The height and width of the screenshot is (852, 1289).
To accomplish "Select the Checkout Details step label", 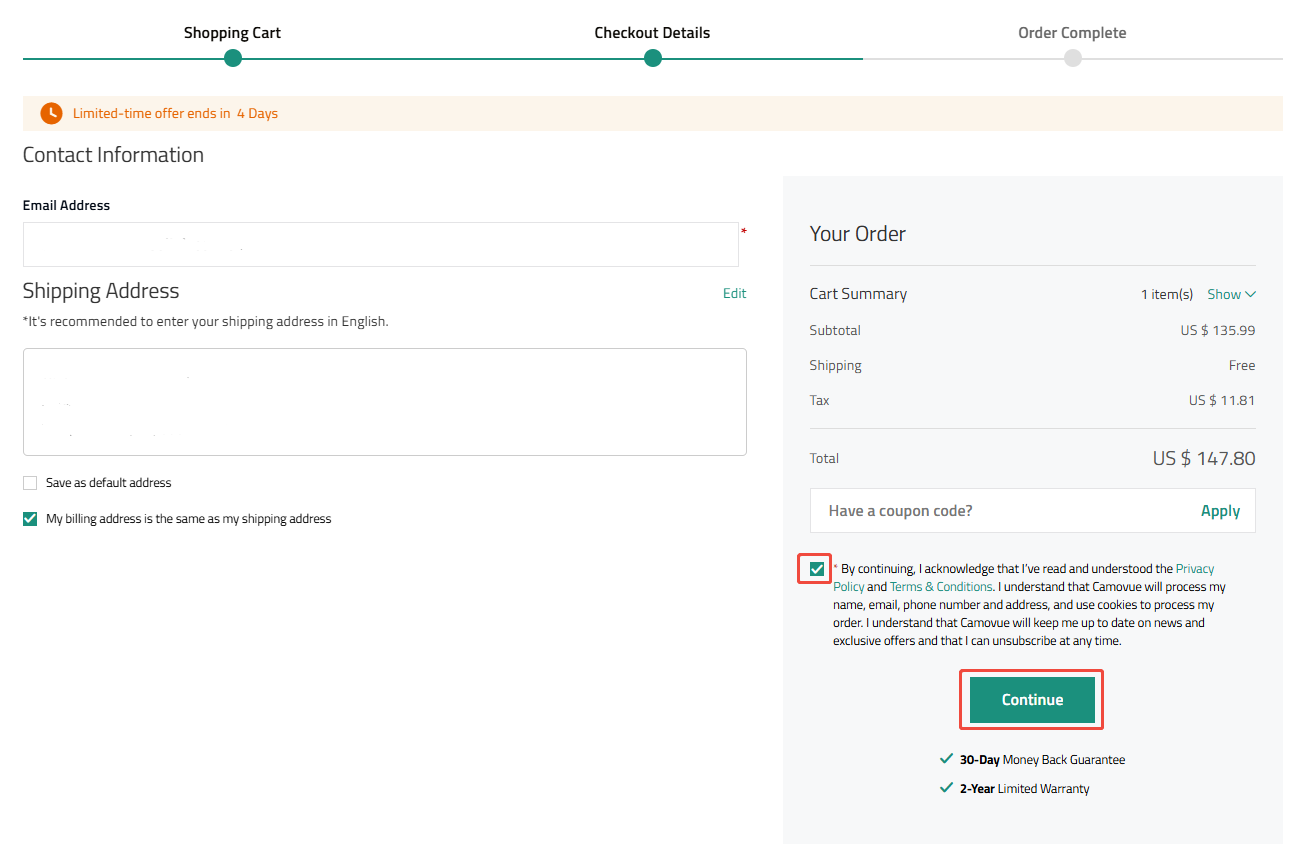I will pyautogui.click(x=652, y=33).
